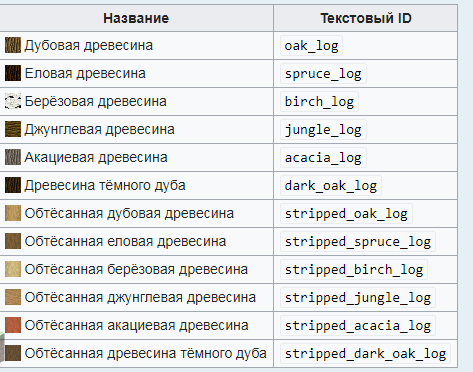Click the stripped acacia log icon
Image resolution: width=473 pixels, height=372 pixels.
tap(13, 325)
